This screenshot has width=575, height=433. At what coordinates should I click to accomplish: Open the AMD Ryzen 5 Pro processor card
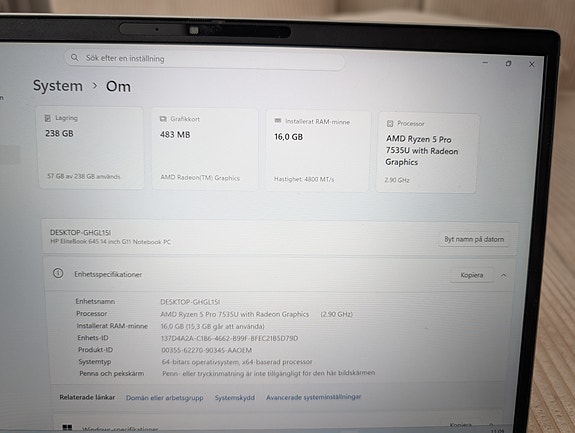[x=427, y=153]
